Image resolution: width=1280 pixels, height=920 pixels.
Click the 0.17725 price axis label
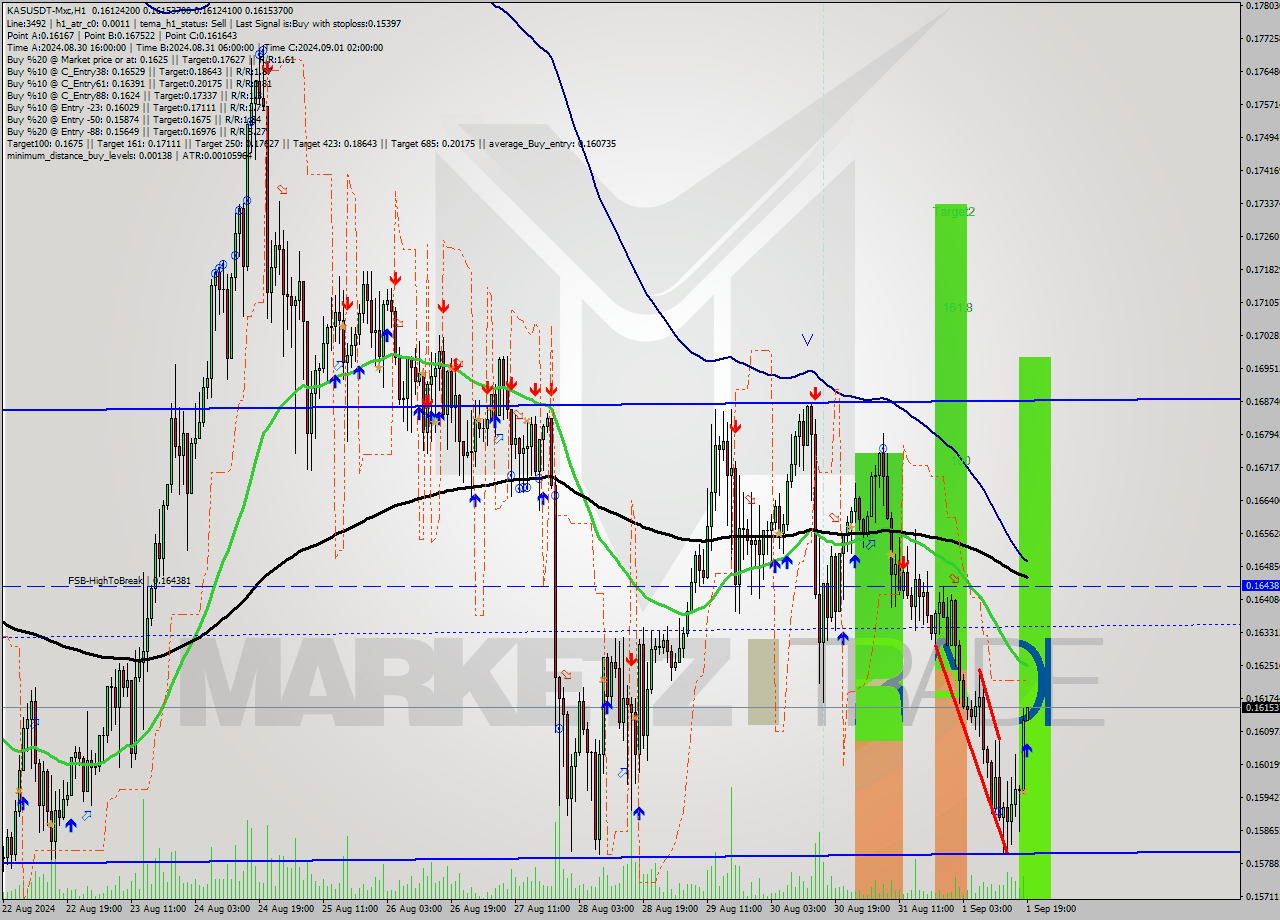[1261, 38]
